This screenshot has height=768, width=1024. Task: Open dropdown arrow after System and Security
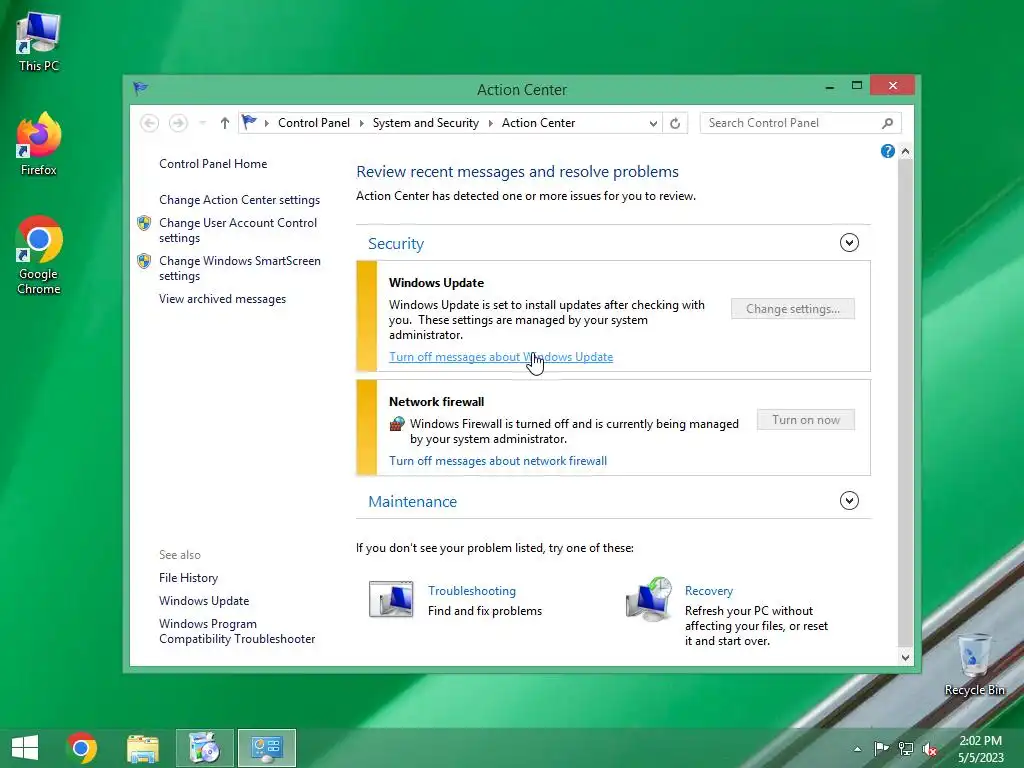(x=490, y=123)
